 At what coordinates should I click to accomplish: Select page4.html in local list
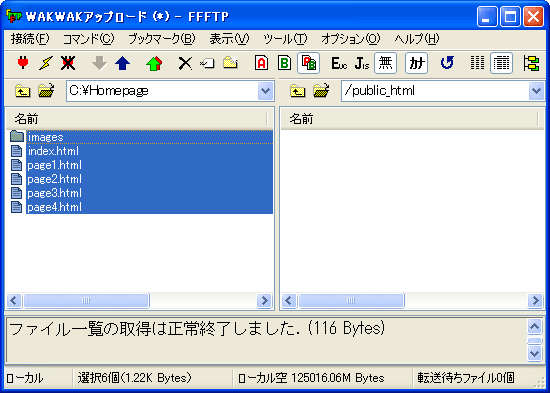tap(141, 207)
